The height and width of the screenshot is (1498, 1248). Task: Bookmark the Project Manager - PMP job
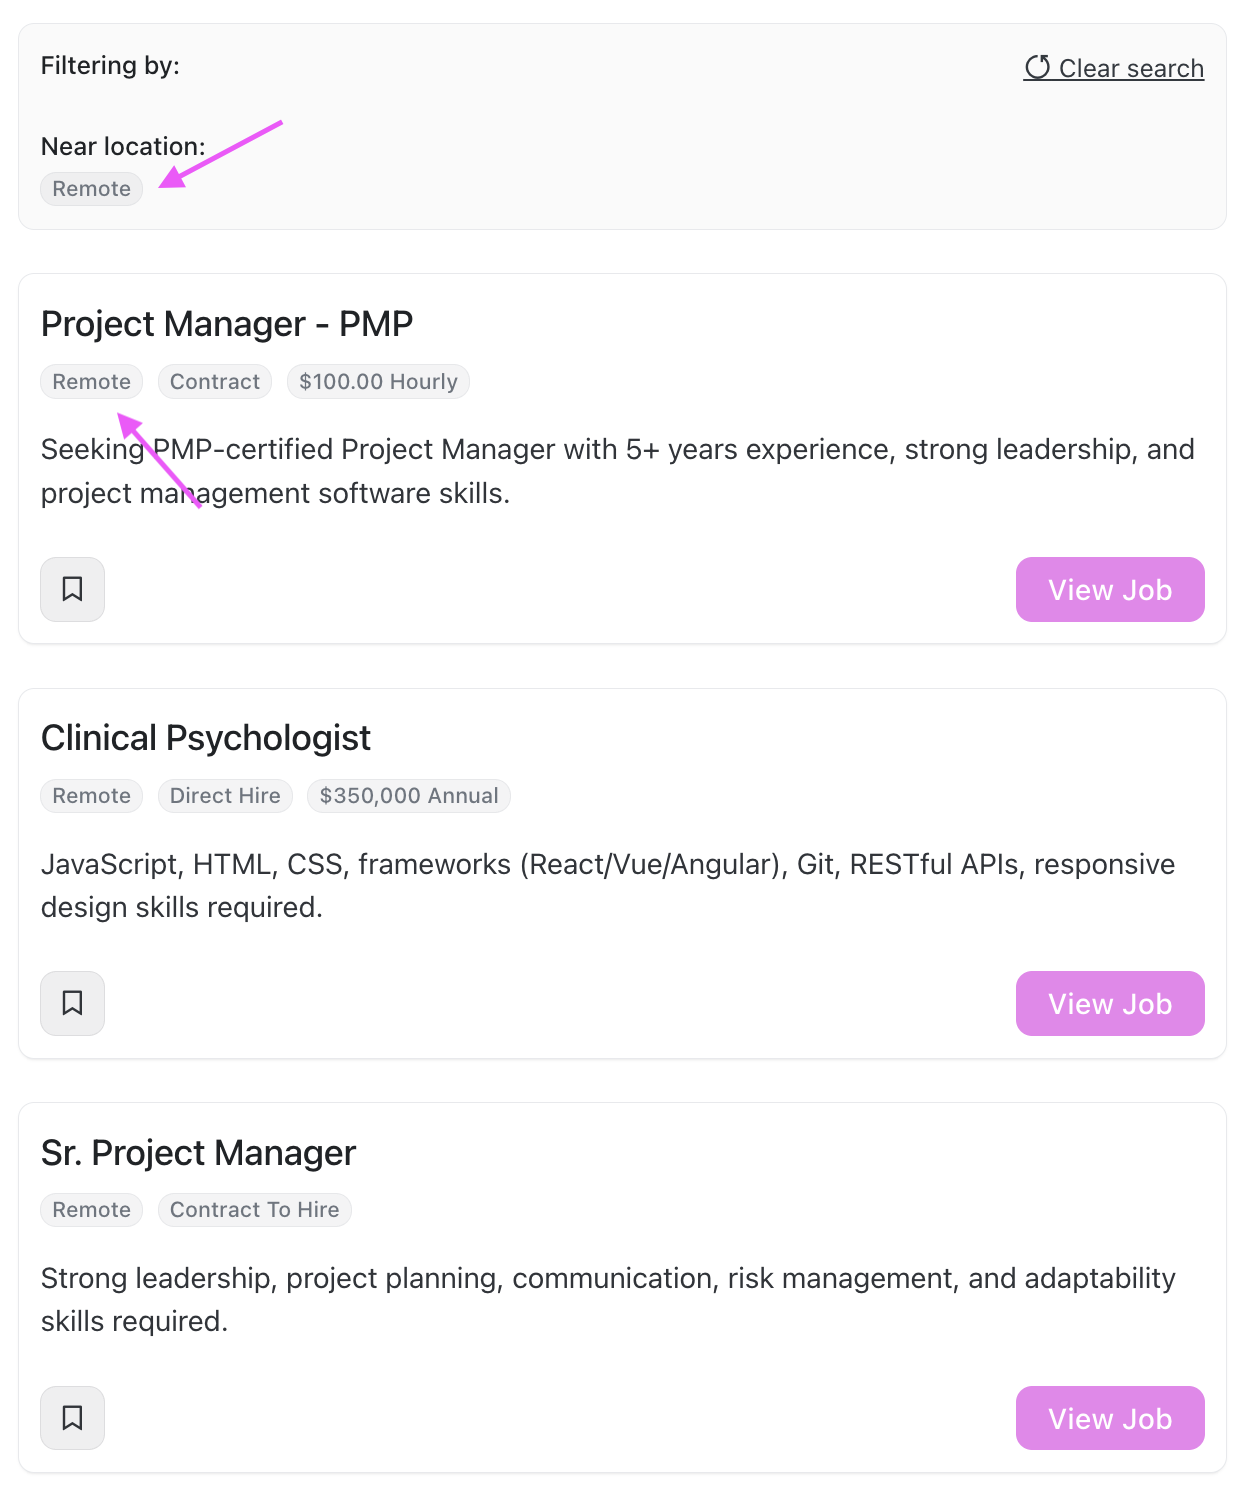coord(72,589)
